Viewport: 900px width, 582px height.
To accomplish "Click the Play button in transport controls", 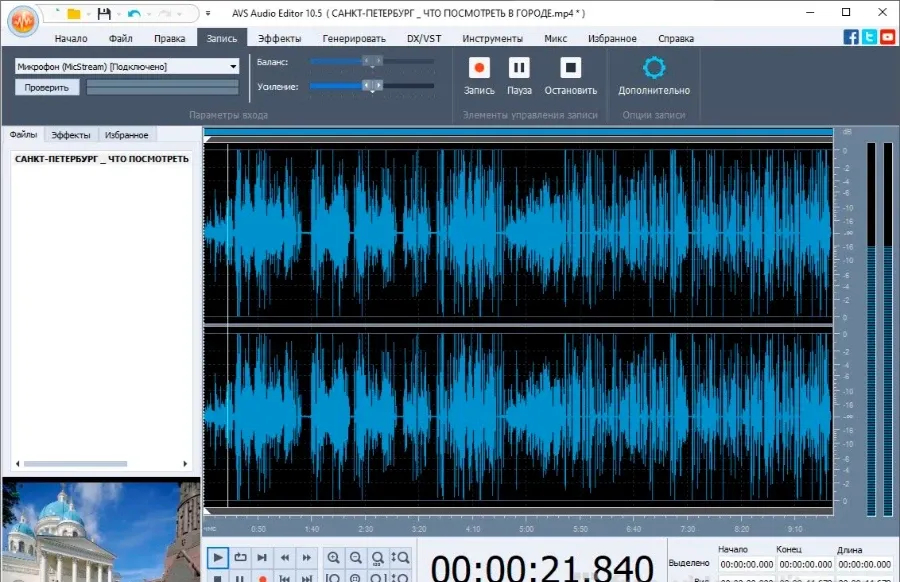I will pyautogui.click(x=218, y=557).
